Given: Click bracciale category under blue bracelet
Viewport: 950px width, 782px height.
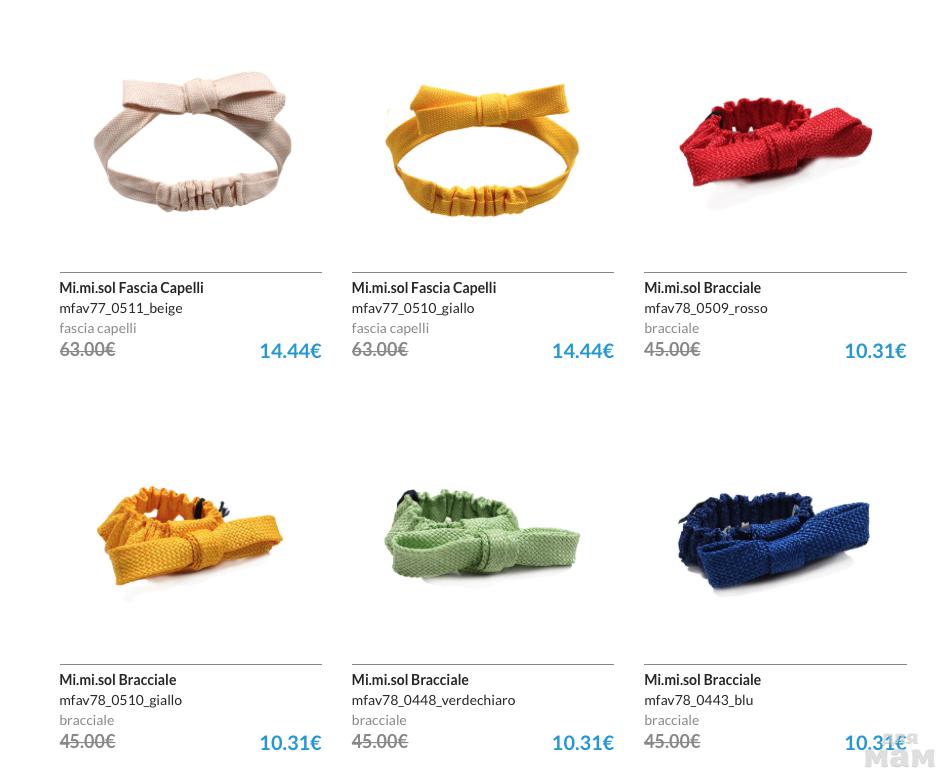Looking at the screenshot, I should pyautogui.click(x=671, y=720).
